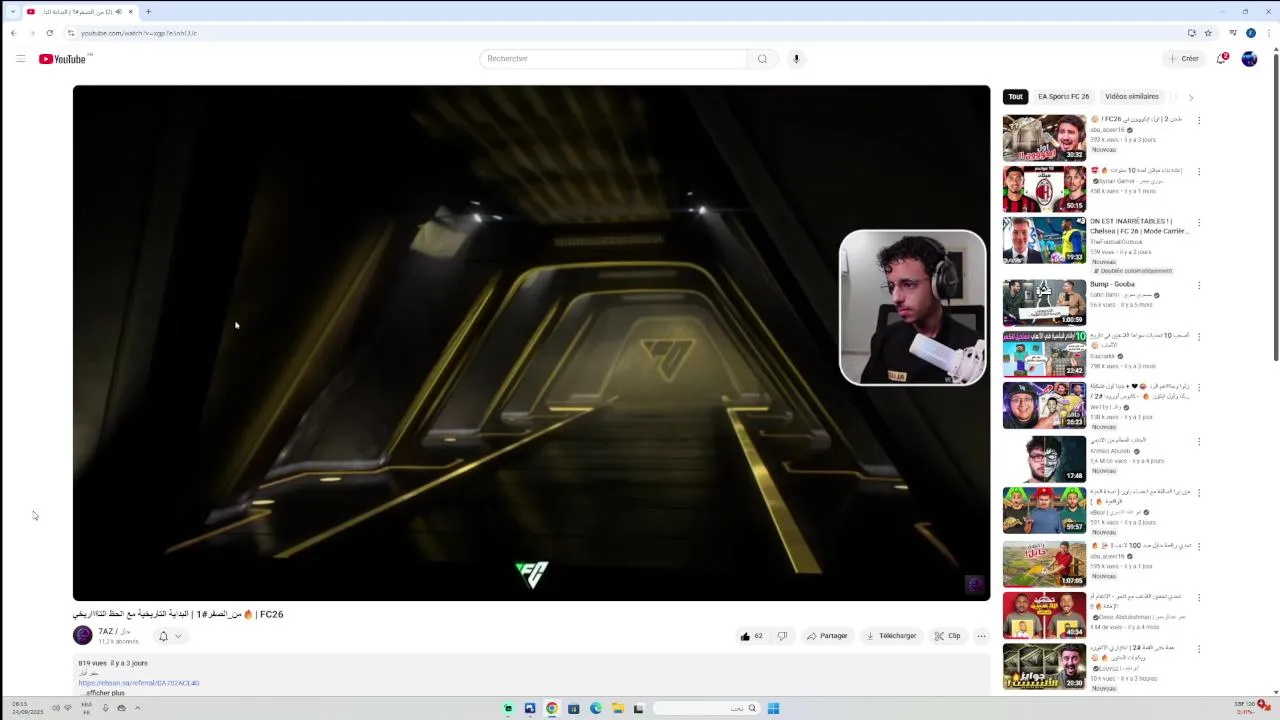Image resolution: width=1280 pixels, height=720 pixels.
Task: Open File Explorer from the taskbar
Action: pyautogui.click(x=617, y=709)
